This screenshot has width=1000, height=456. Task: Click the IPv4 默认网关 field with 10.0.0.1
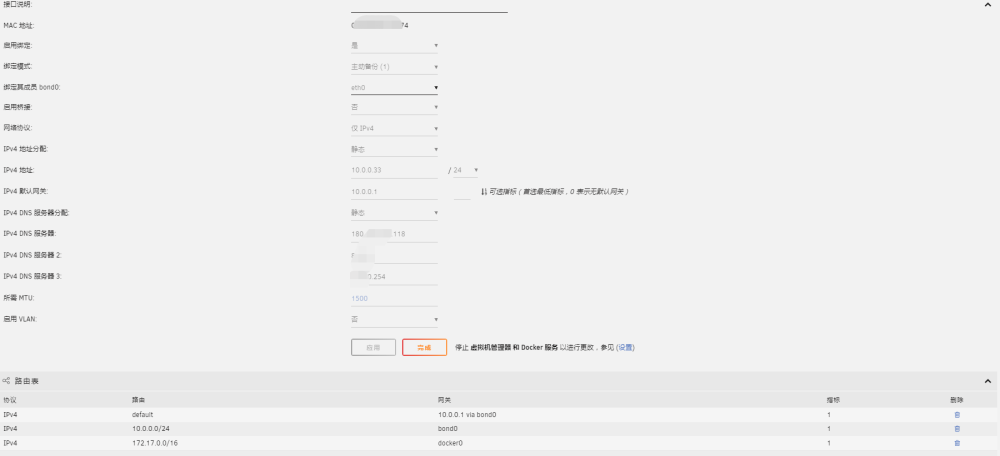click(x=394, y=191)
